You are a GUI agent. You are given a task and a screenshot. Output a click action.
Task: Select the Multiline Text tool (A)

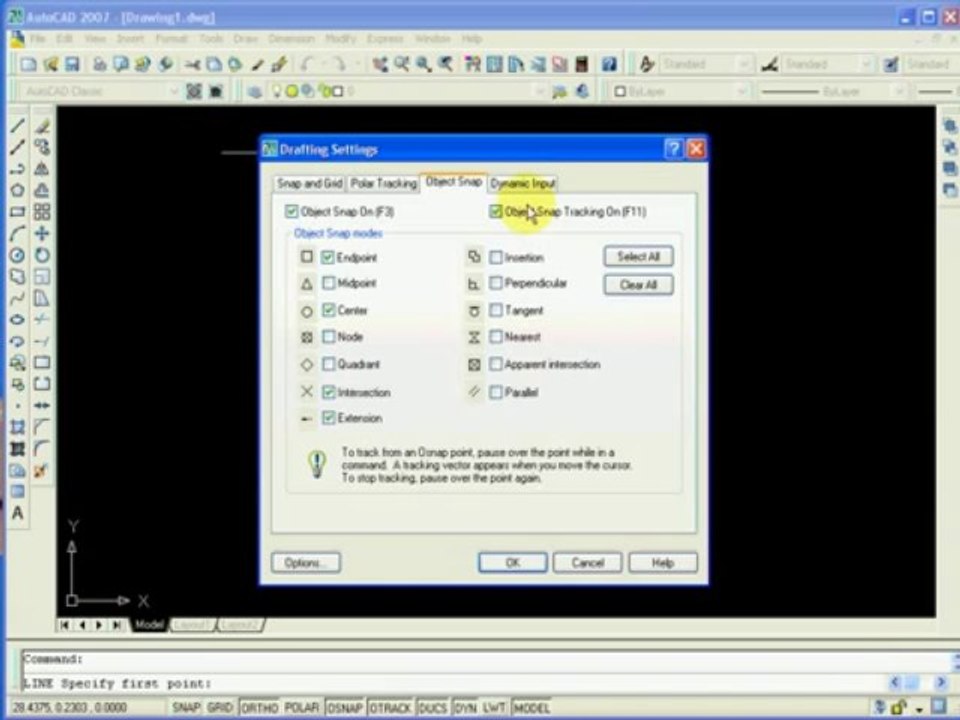click(x=18, y=513)
